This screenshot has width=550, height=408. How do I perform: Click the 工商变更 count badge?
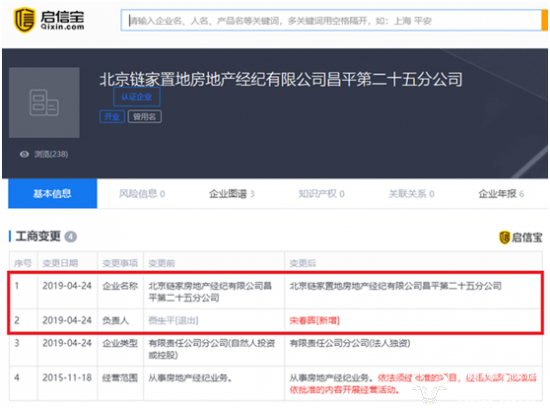pos(71,237)
